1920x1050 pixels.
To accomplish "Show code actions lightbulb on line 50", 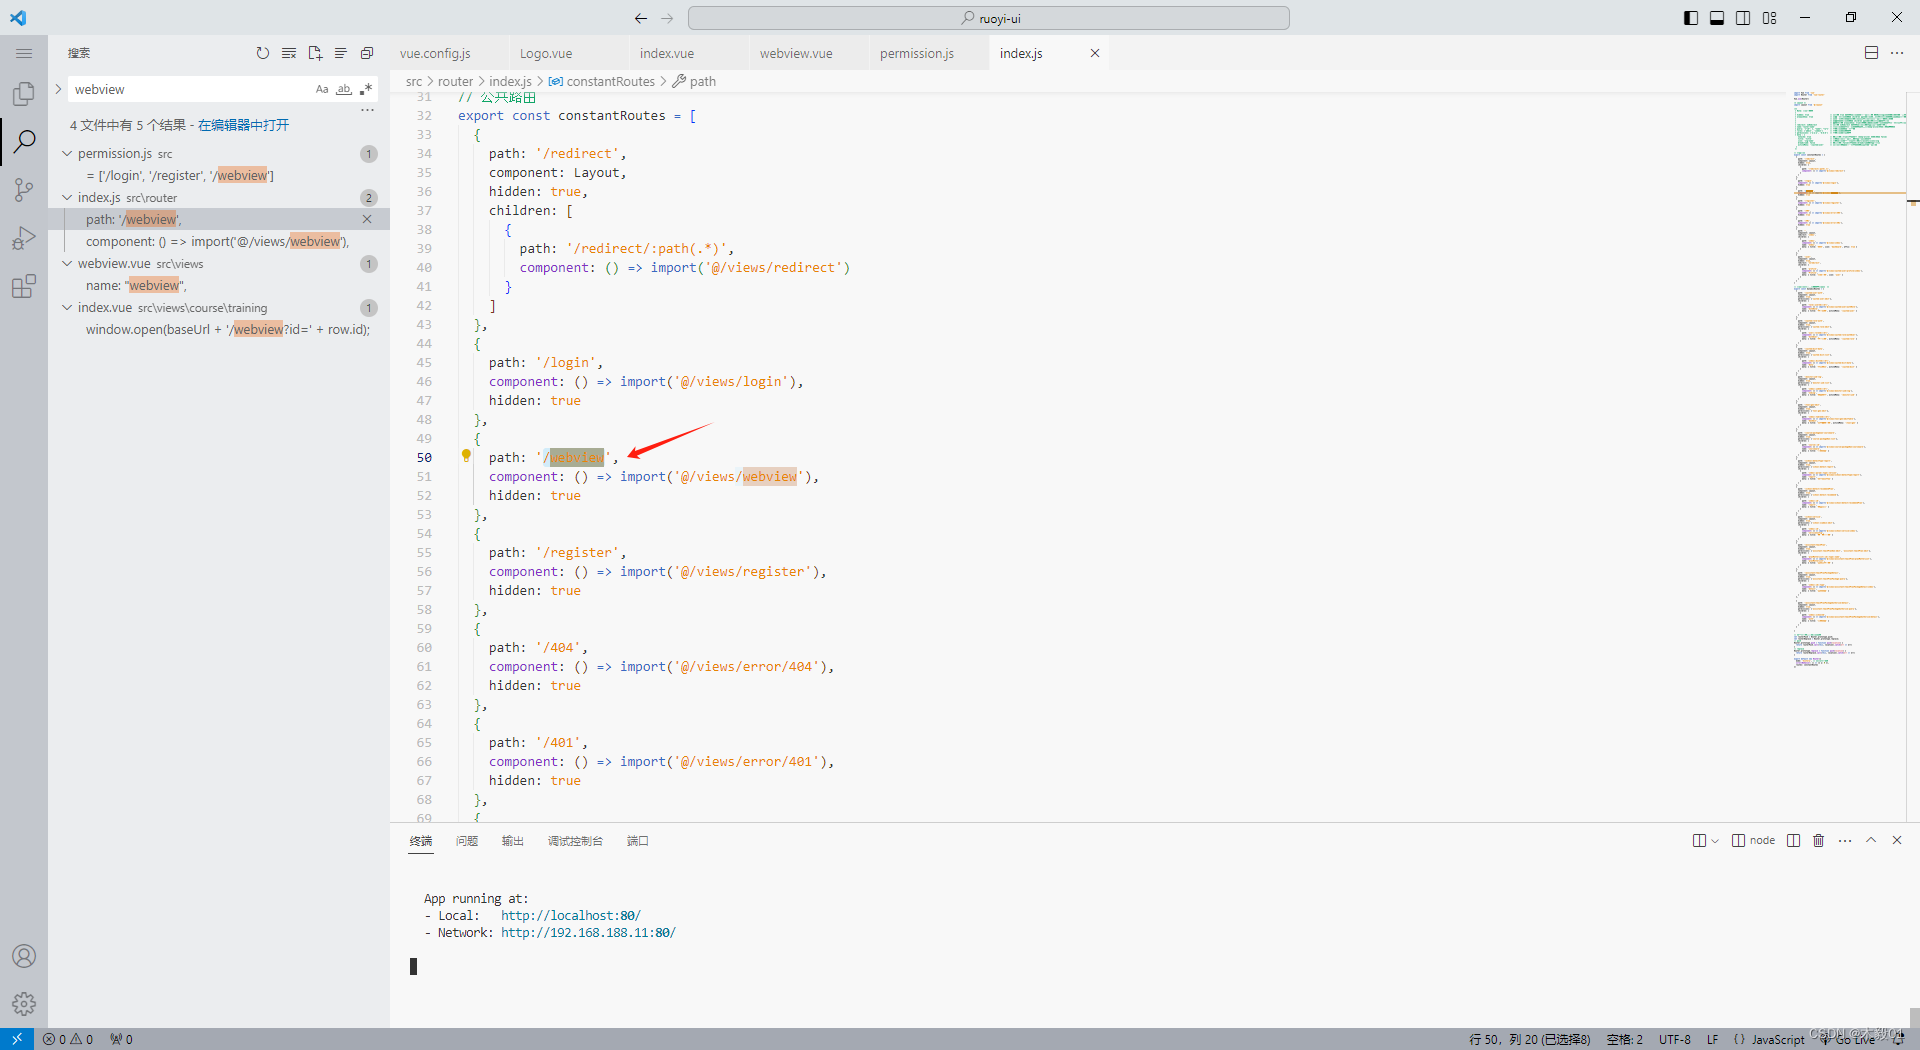I will tap(466, 456).
